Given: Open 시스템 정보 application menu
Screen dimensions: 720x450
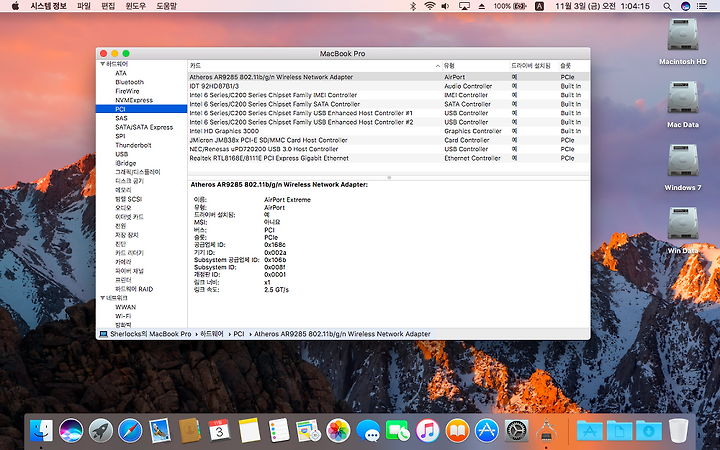Looking at the screenshot, I should coord(48,6).
